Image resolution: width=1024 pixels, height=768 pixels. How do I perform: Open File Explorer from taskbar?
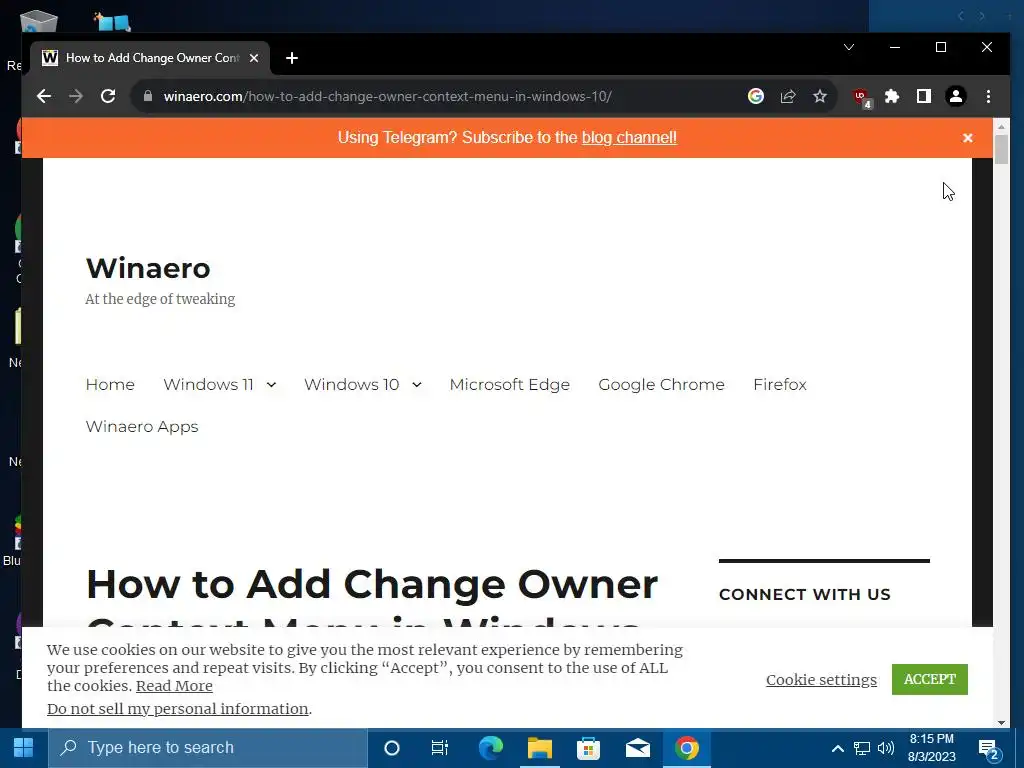click(x=539, y=748)
